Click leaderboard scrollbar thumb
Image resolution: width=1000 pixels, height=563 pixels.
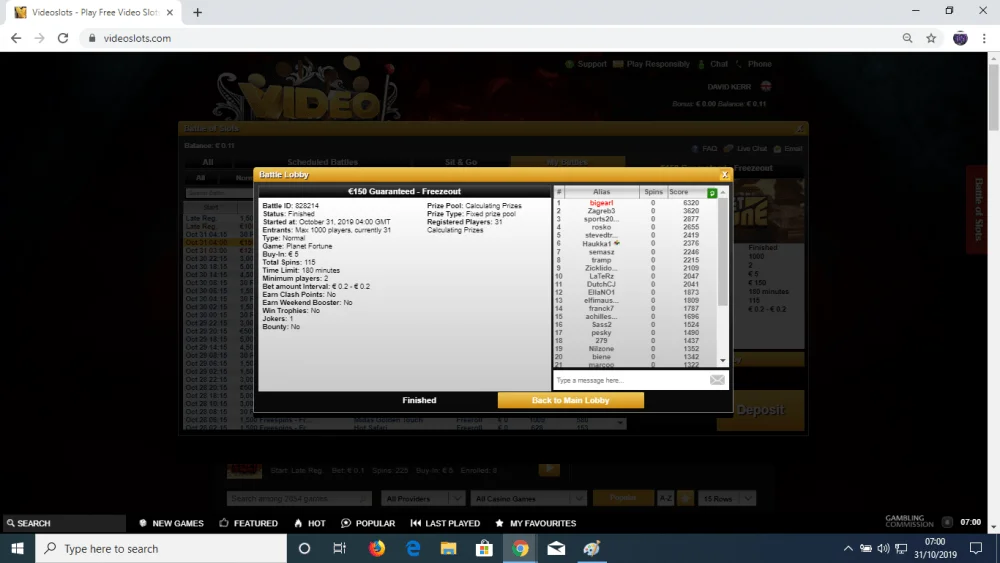tap(723, 252)
